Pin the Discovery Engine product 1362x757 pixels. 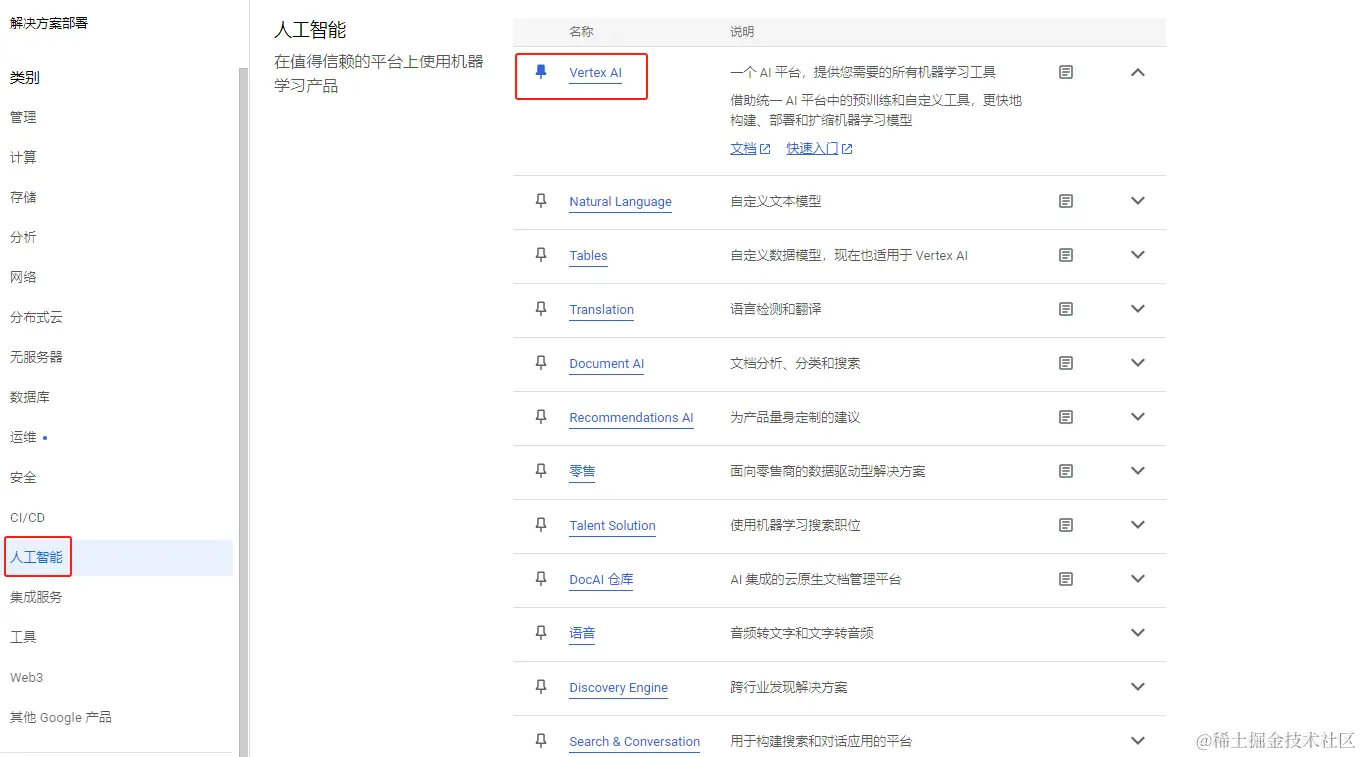(541, 687)
